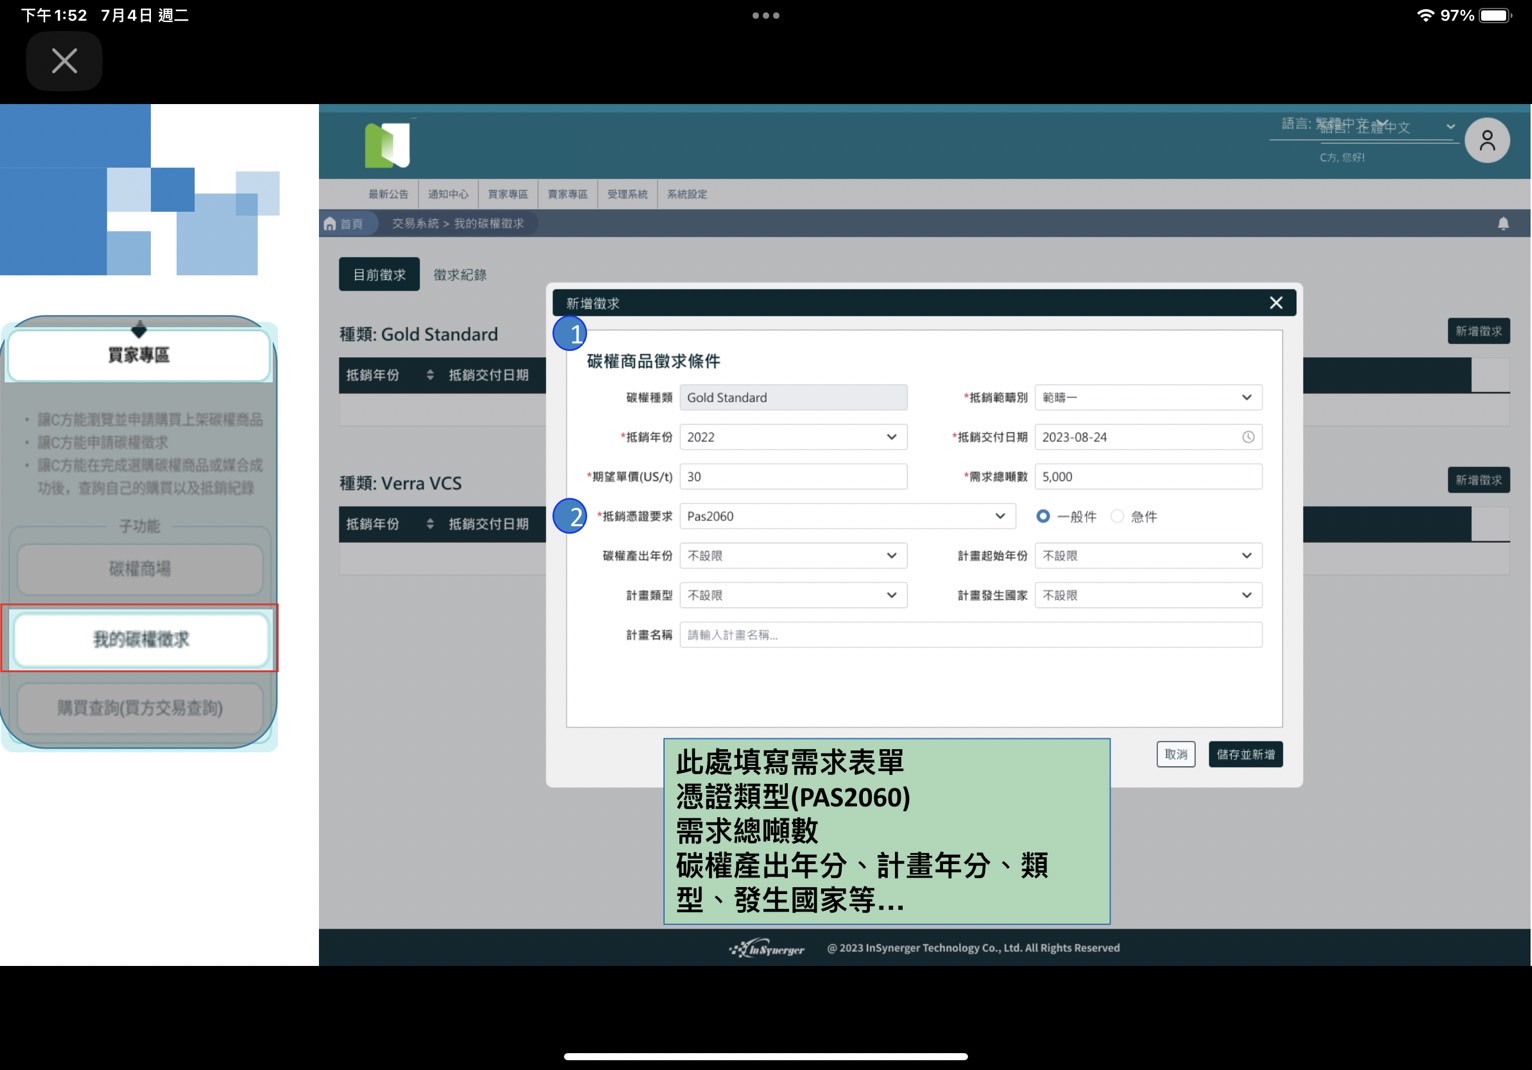Click the 我的碳權徵求 breadcrumb
The width and height of the screenshot is (1532, 1070).
click(489, 224)
